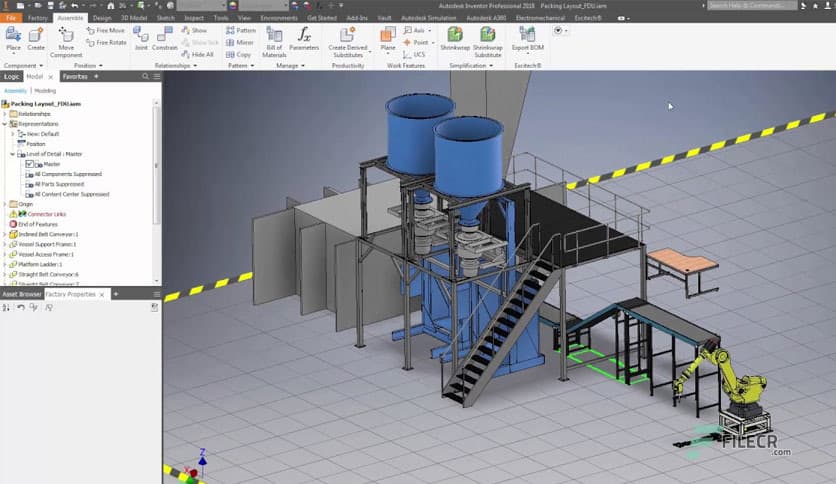Select the UCS tool
This screenshot has height=484, width=836.
coord(414,54)
